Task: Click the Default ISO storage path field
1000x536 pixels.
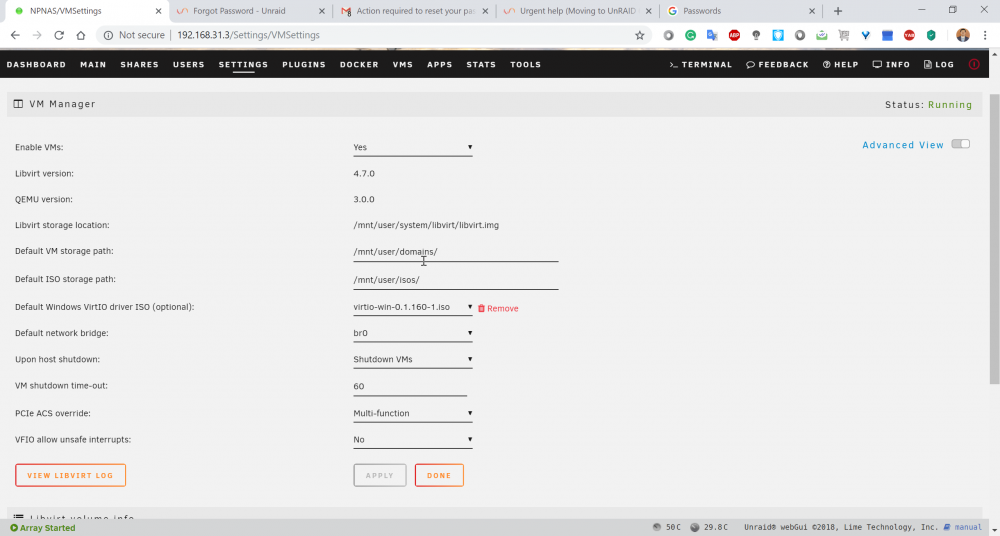Action: (456, 280)
